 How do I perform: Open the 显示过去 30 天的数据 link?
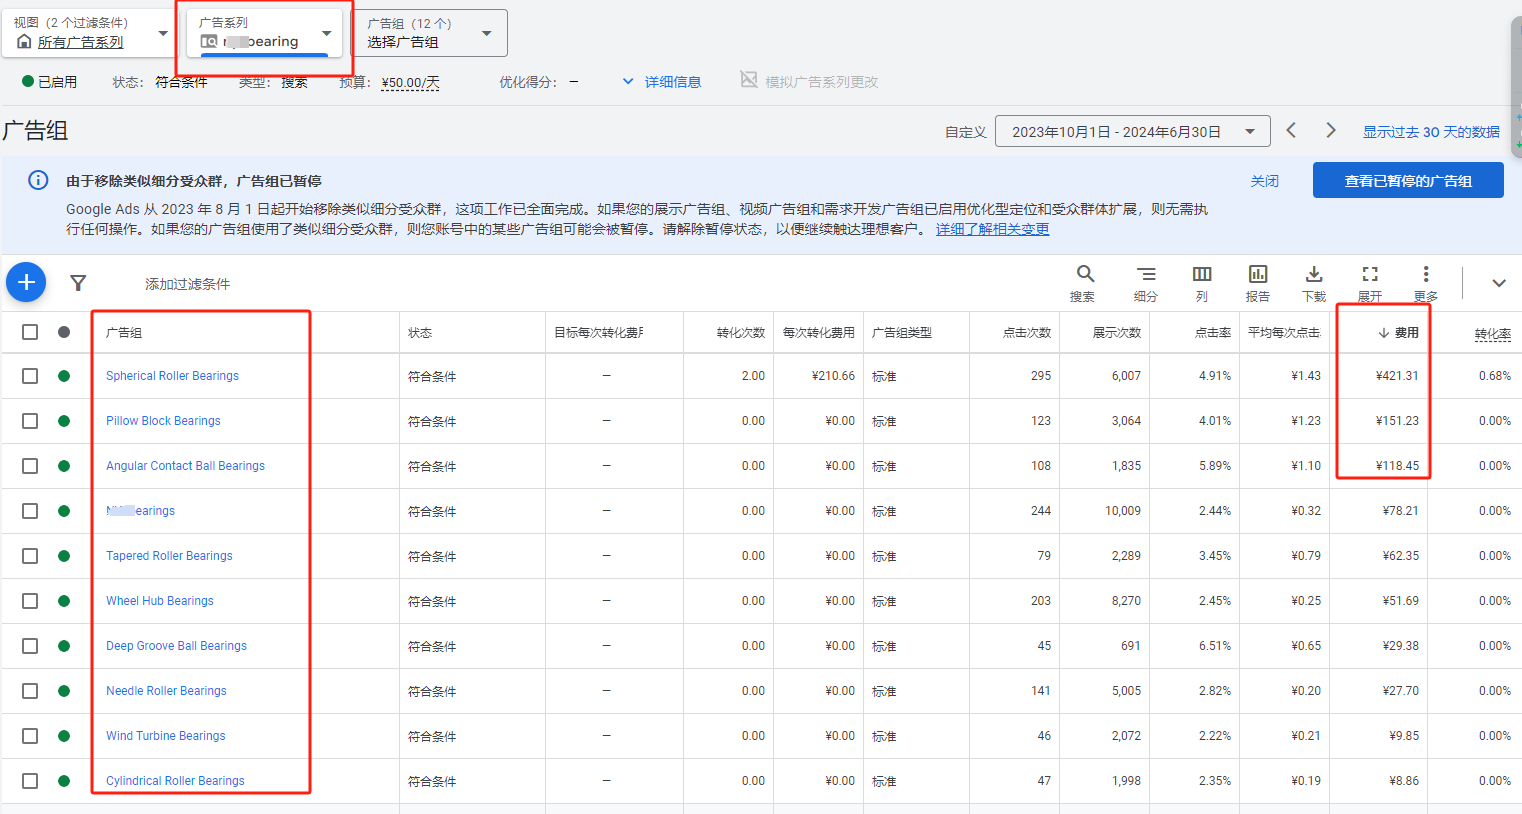(x=1431, y=132)
